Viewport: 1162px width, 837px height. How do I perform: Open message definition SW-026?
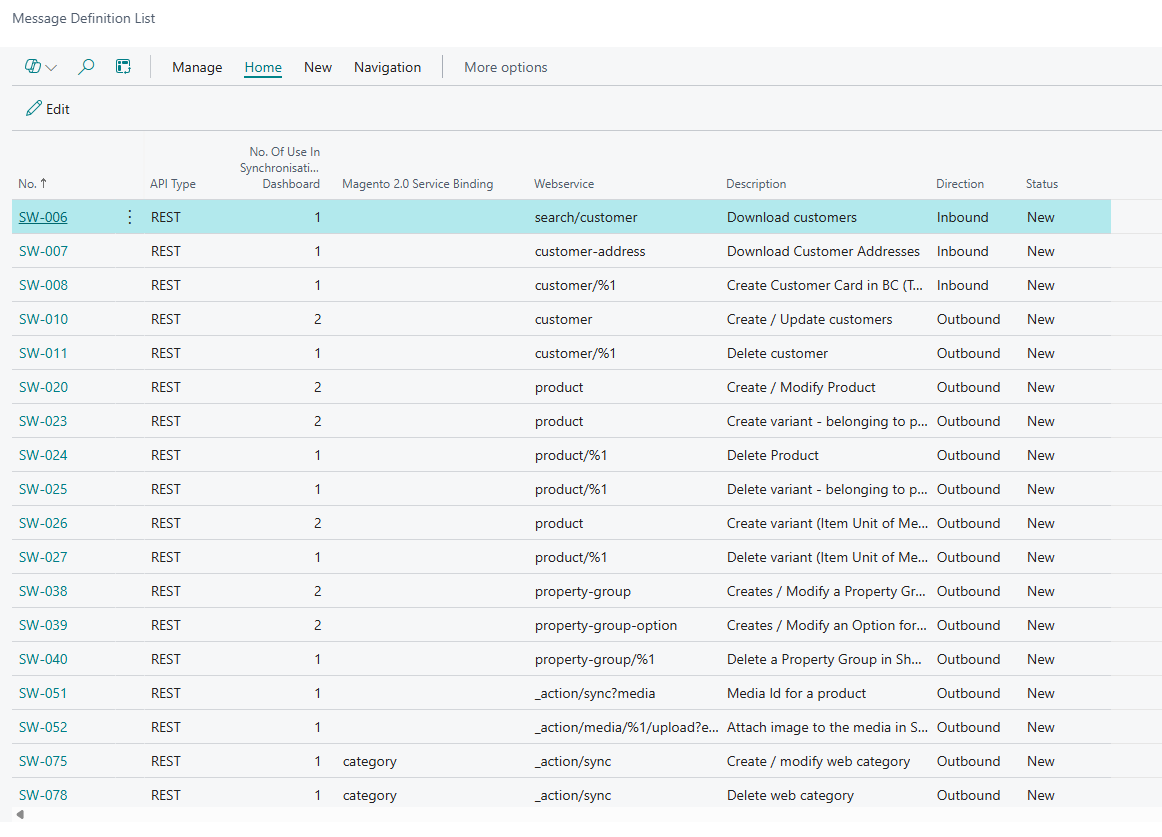pos(43,523)
